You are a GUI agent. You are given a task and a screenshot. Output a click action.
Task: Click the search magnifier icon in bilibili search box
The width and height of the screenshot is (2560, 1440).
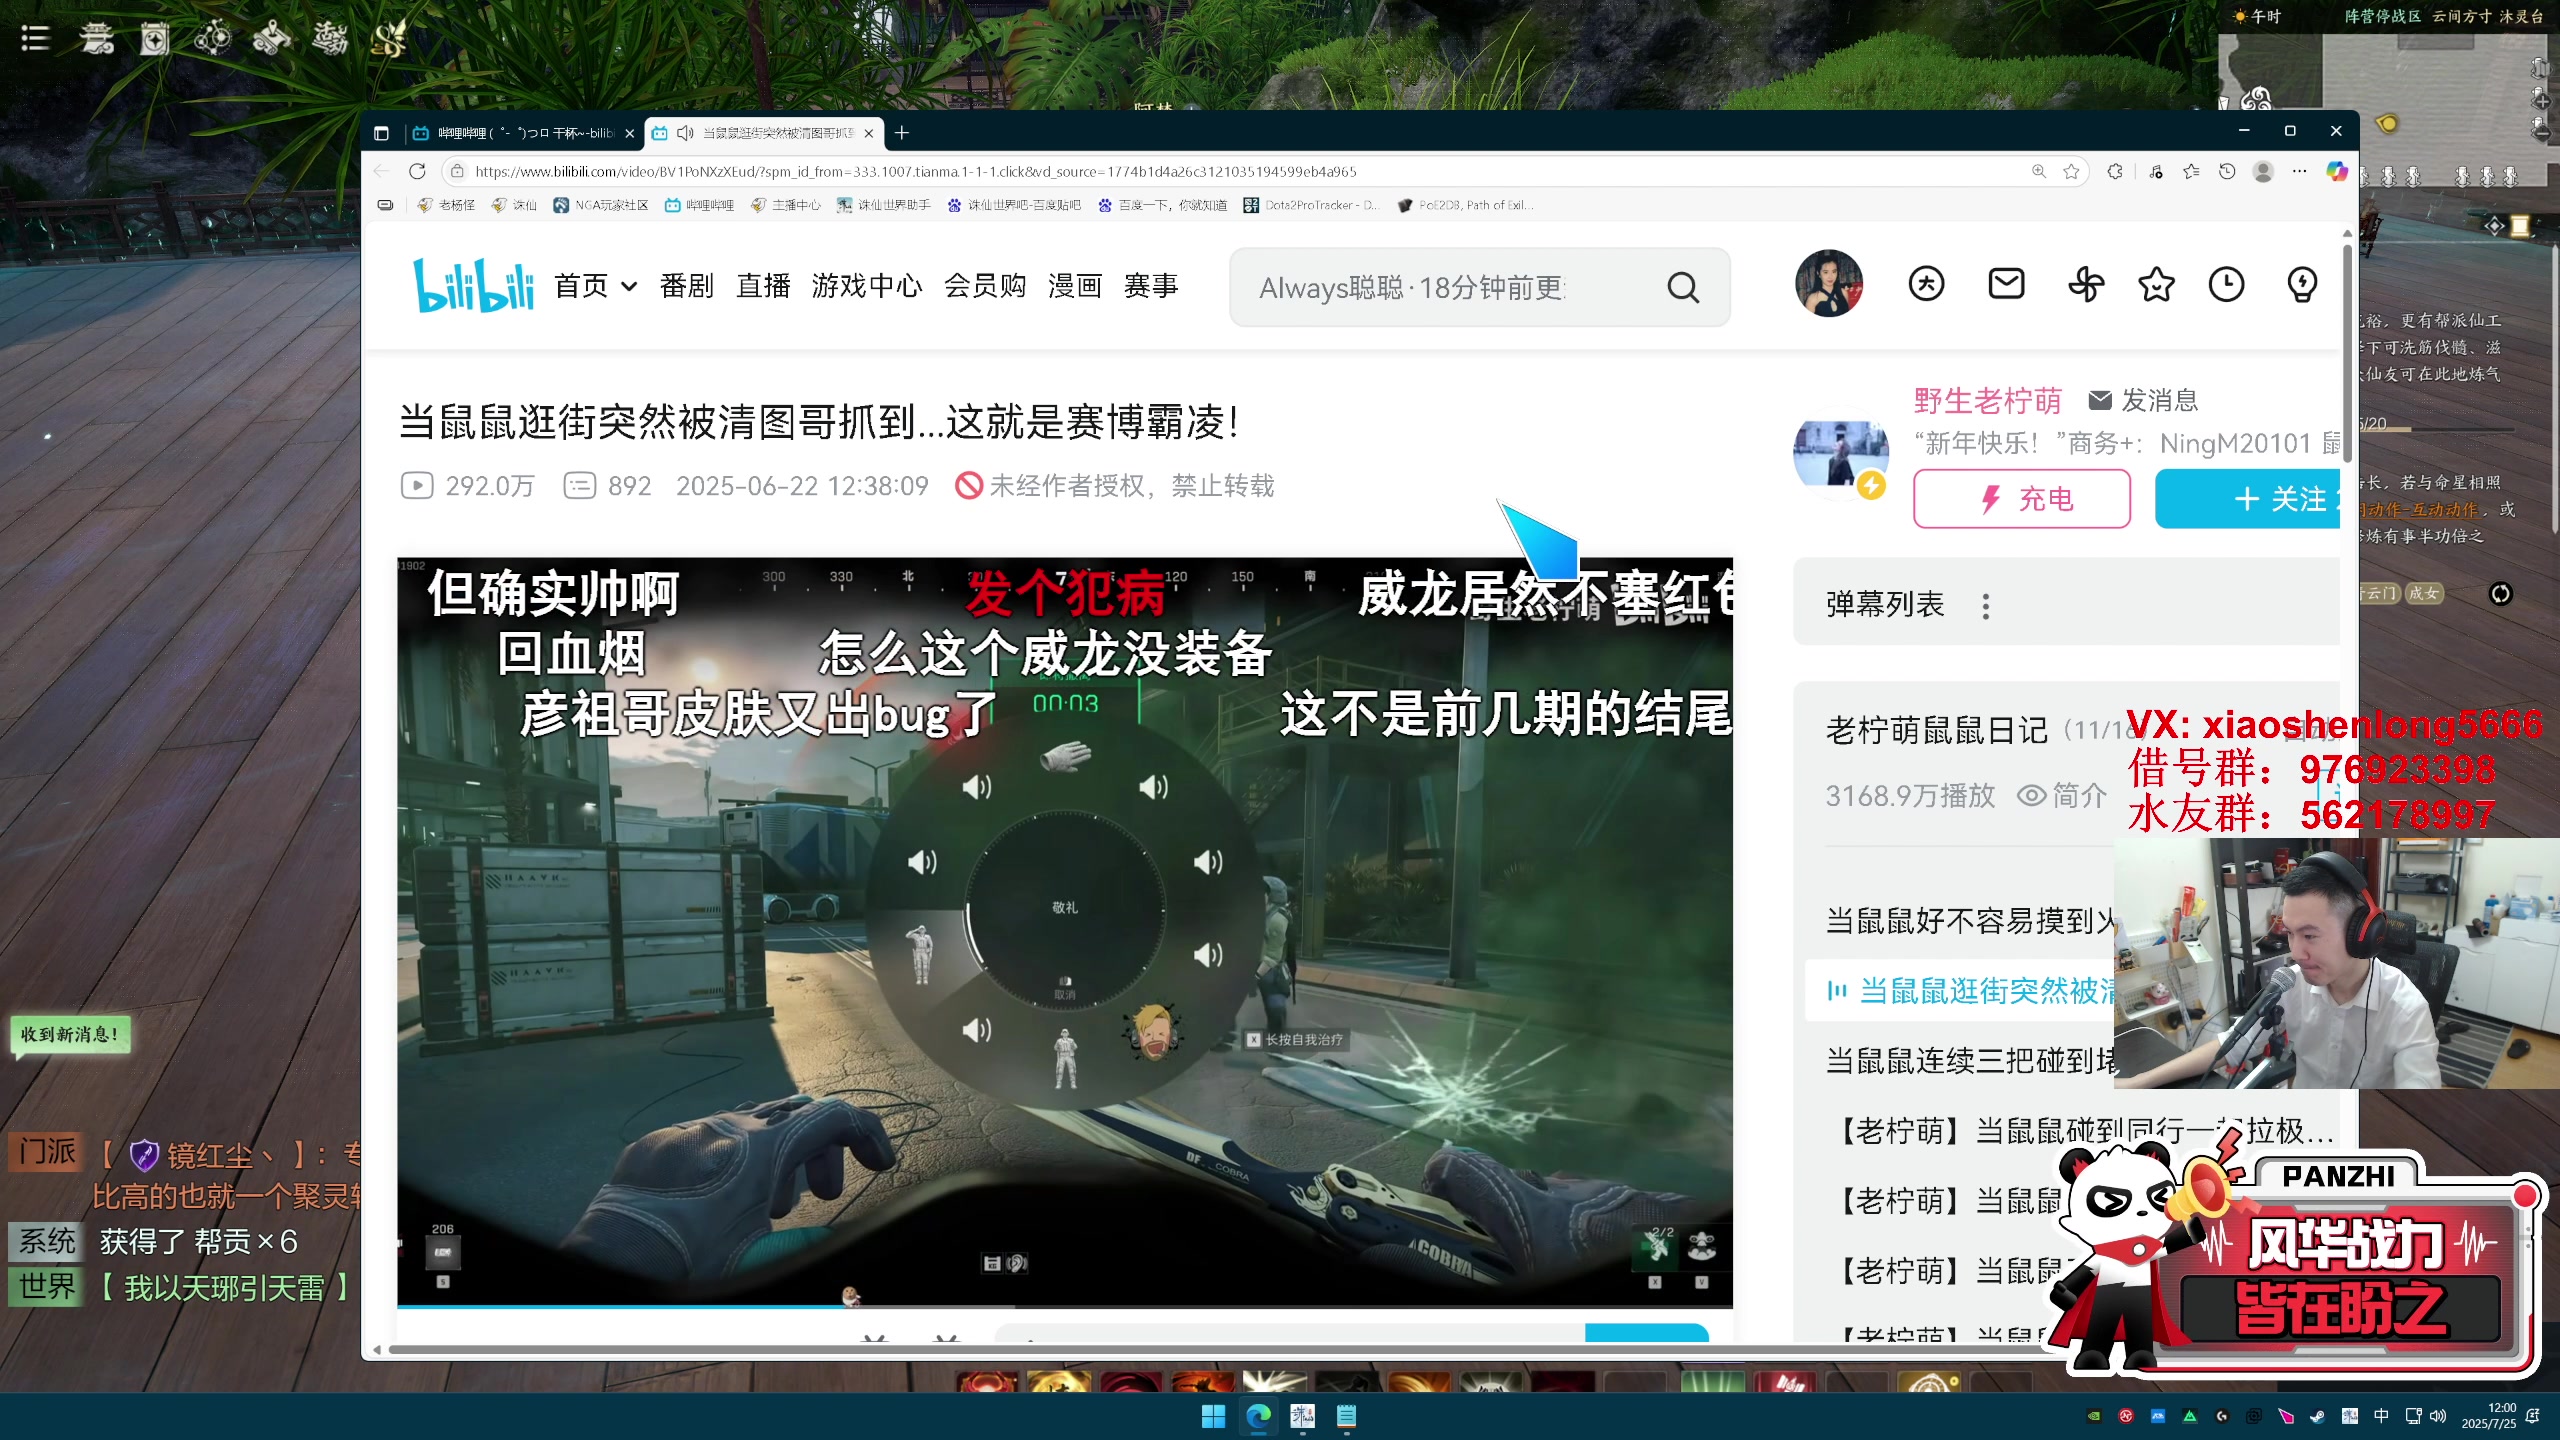pyautogui.click(x=1683, y=288)
